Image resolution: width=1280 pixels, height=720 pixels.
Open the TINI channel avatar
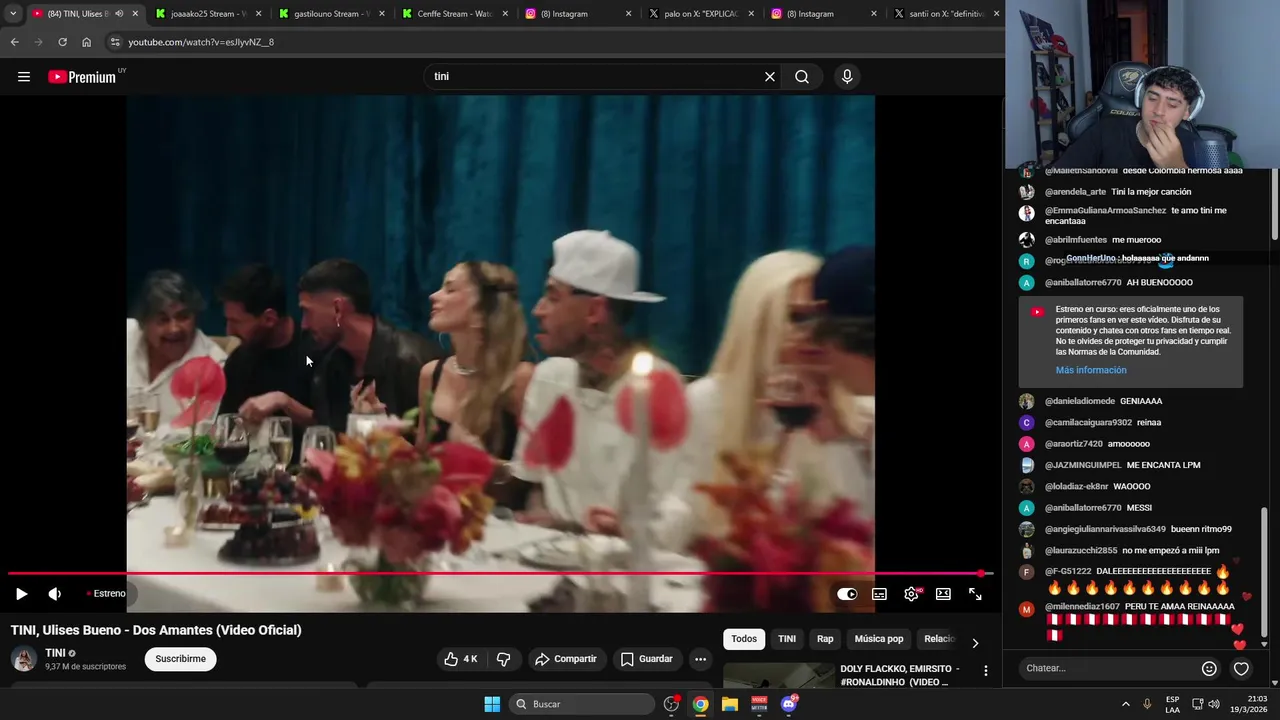pyautogui.click(x=24, y=659)
